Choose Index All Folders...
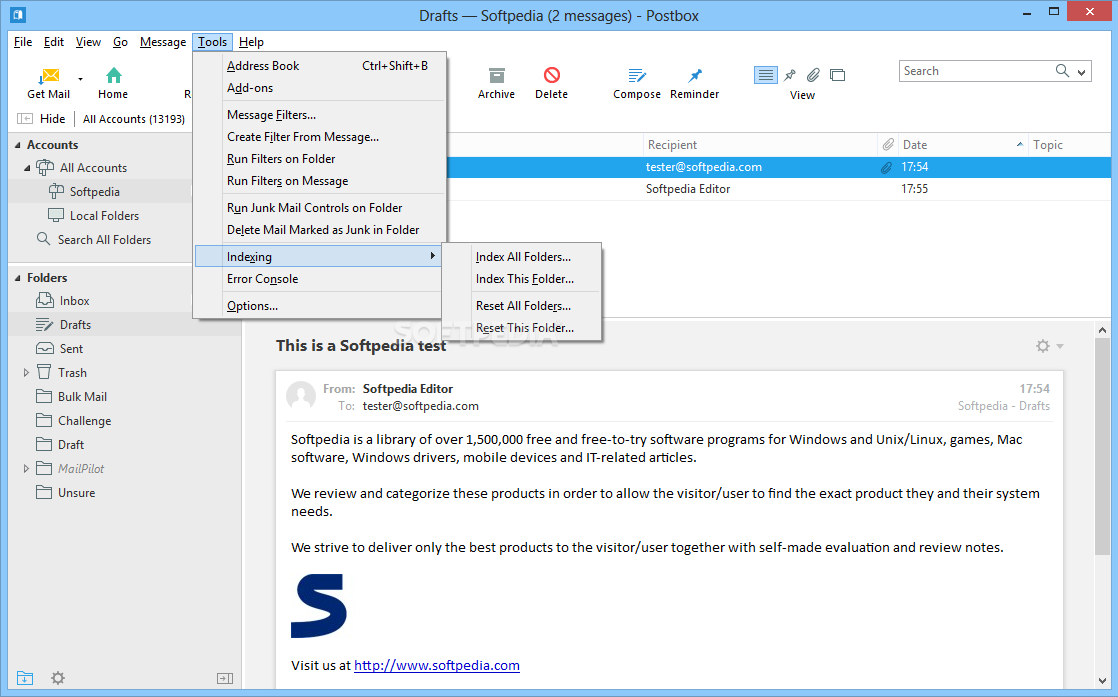1118x697 pixels. 522,257
